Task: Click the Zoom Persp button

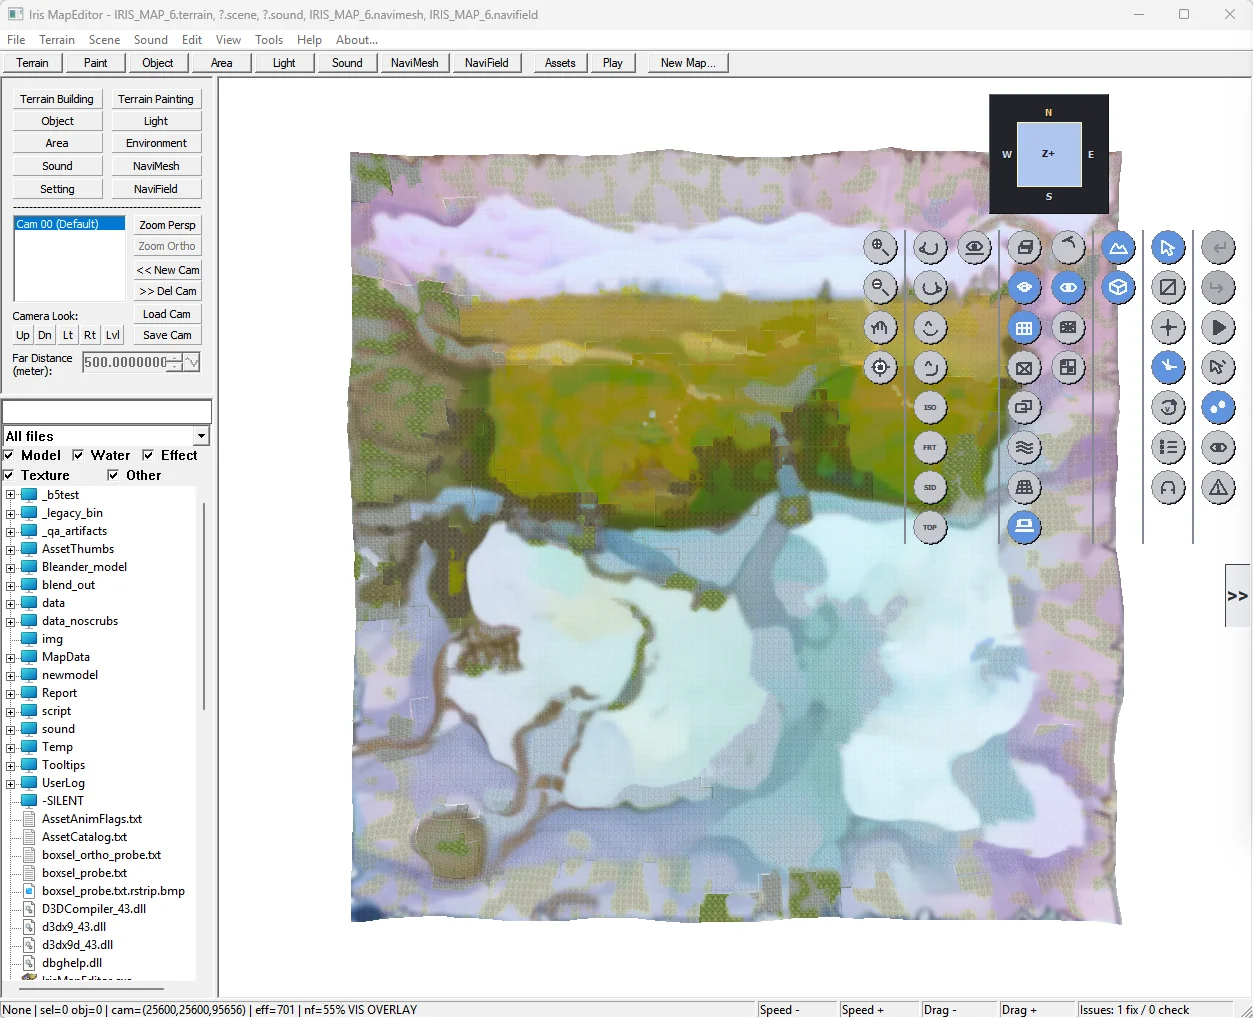Action: (x=168, y=225)
